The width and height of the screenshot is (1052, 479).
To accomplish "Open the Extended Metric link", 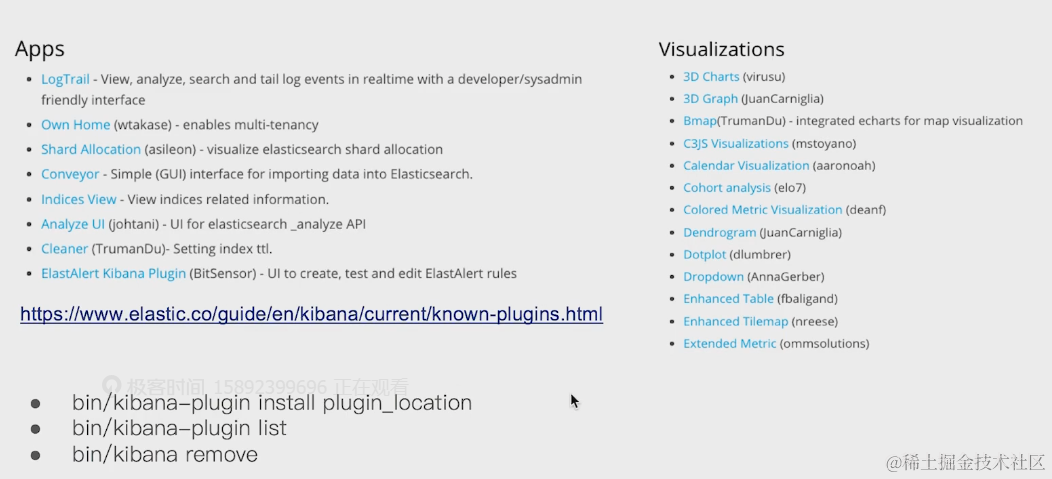I will pos(730,343).
